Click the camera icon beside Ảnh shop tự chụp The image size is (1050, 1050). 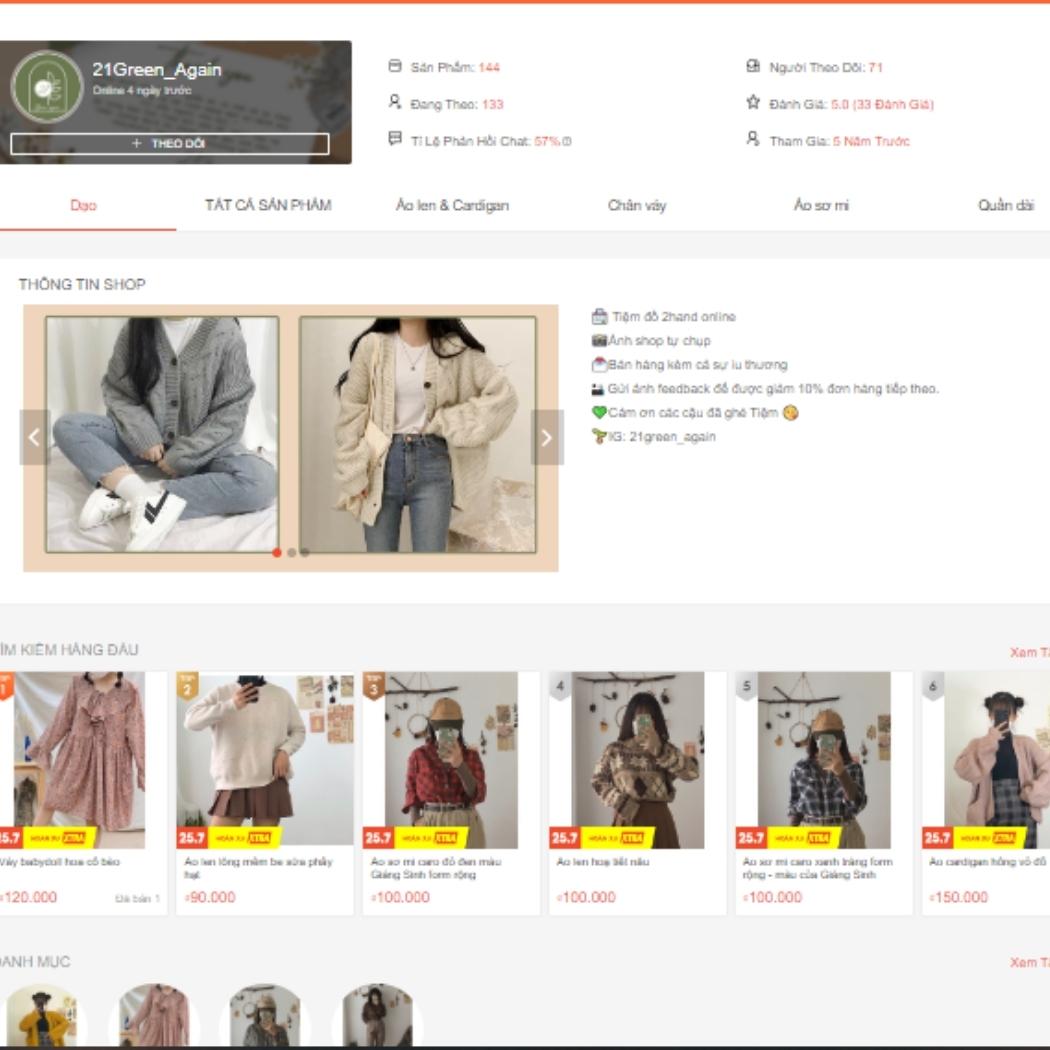tap(599, 340)
